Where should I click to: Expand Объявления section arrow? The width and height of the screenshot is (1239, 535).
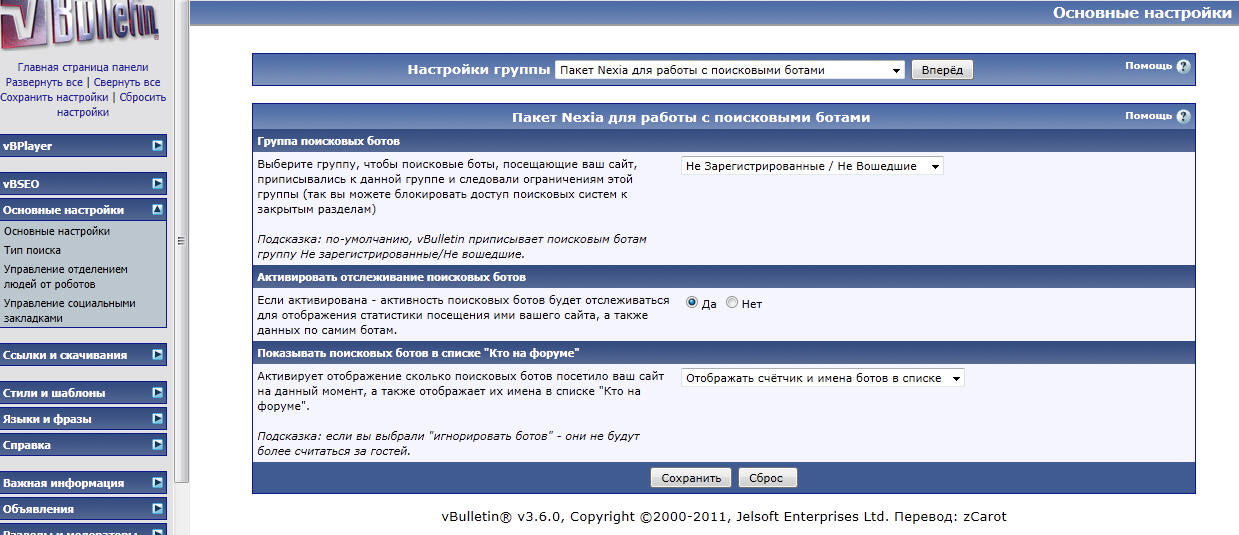click(157, 509)
